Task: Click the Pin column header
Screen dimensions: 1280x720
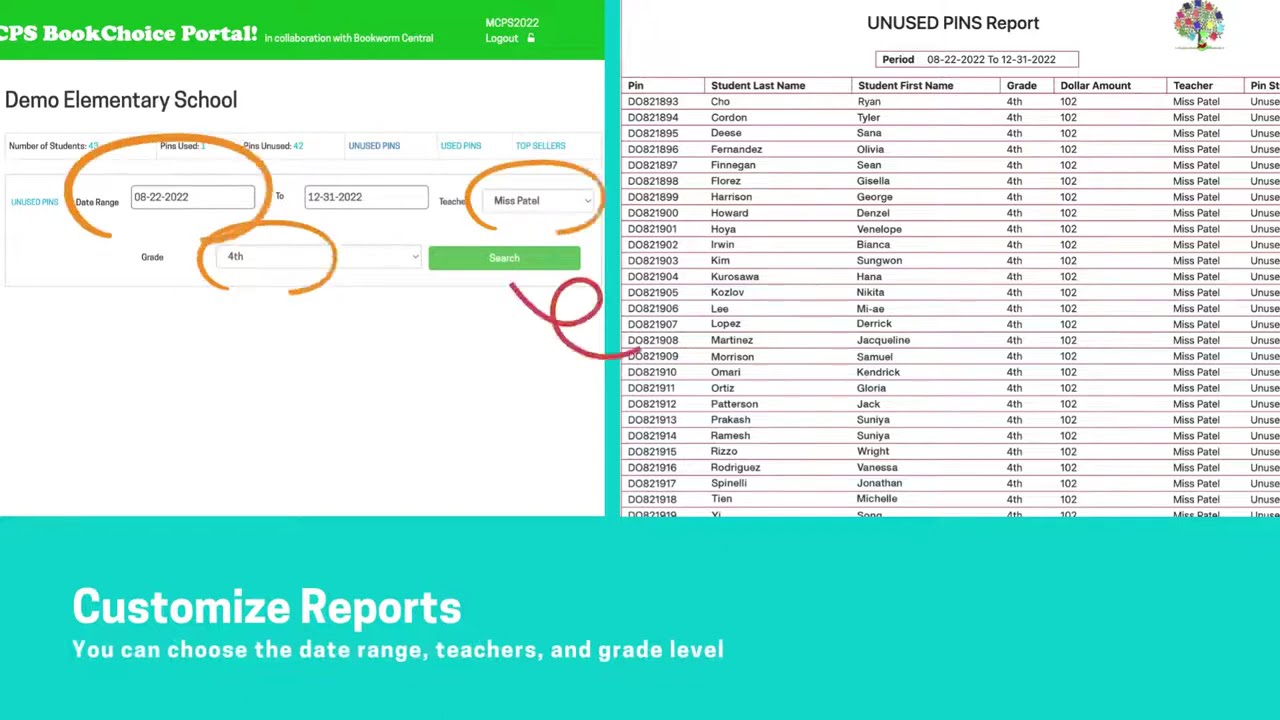Action: pos(636,86)
